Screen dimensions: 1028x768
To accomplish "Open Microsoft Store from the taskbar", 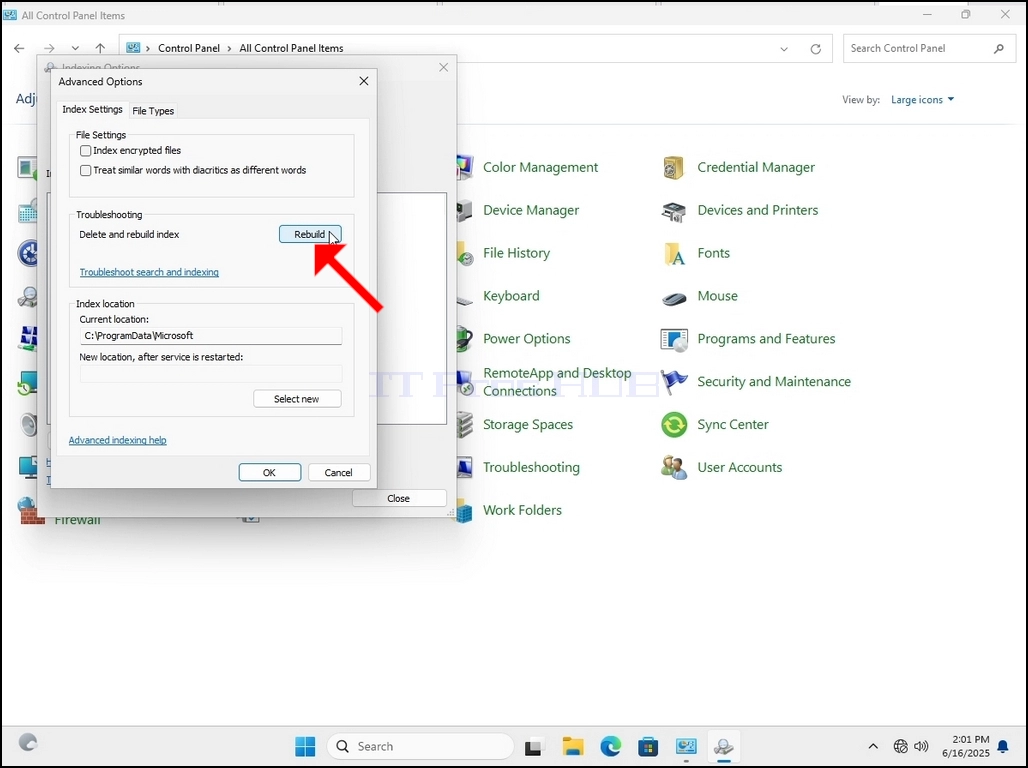I will pyautogui.click(x=648, y=747).
